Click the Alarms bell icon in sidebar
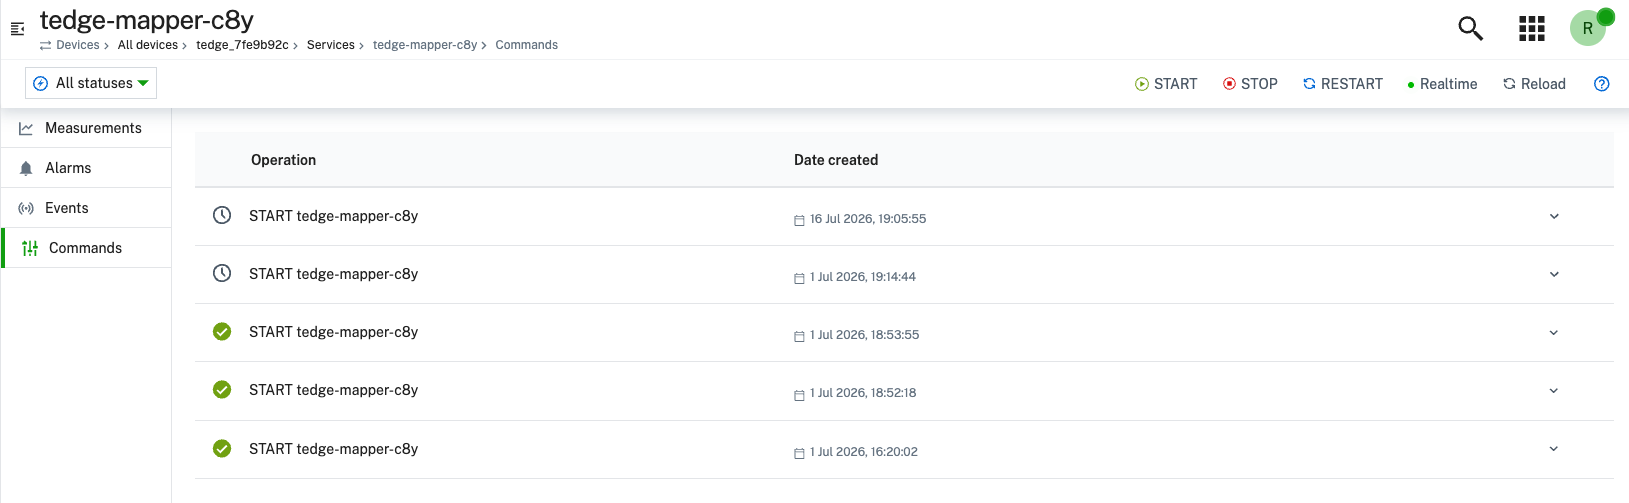The width and height of the screenshot is (1629, 503). [x=26, y=168]
